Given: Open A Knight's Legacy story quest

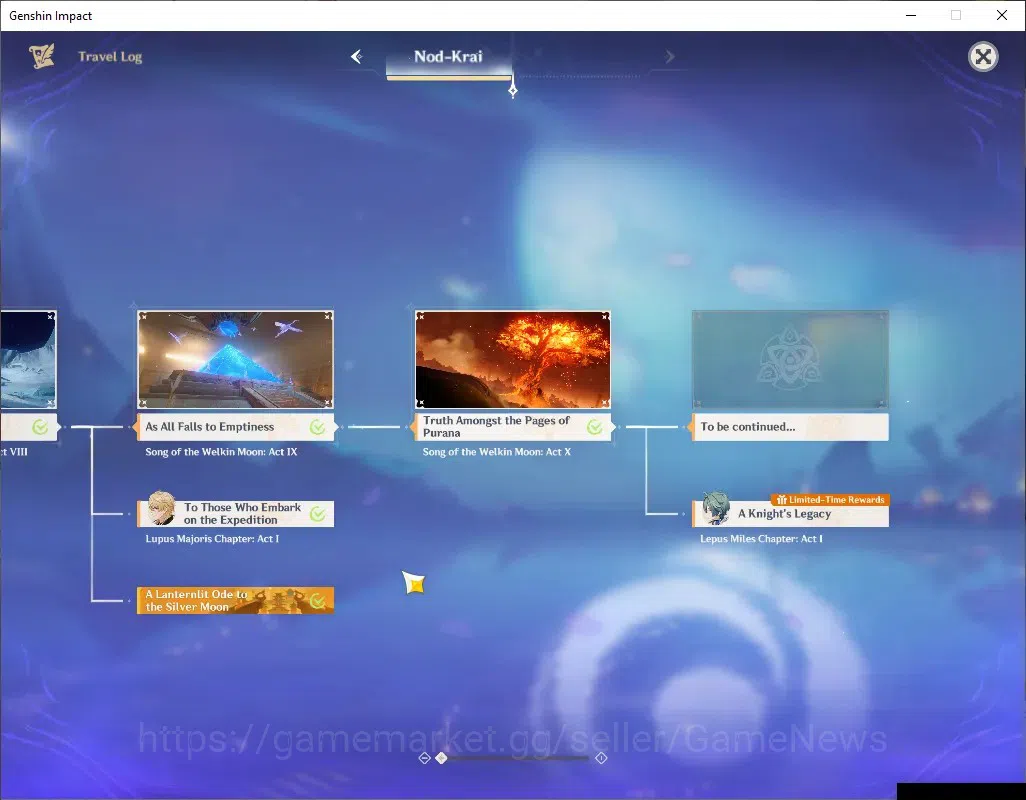Looking at the screenshot, I should click(x=790, y=513).
